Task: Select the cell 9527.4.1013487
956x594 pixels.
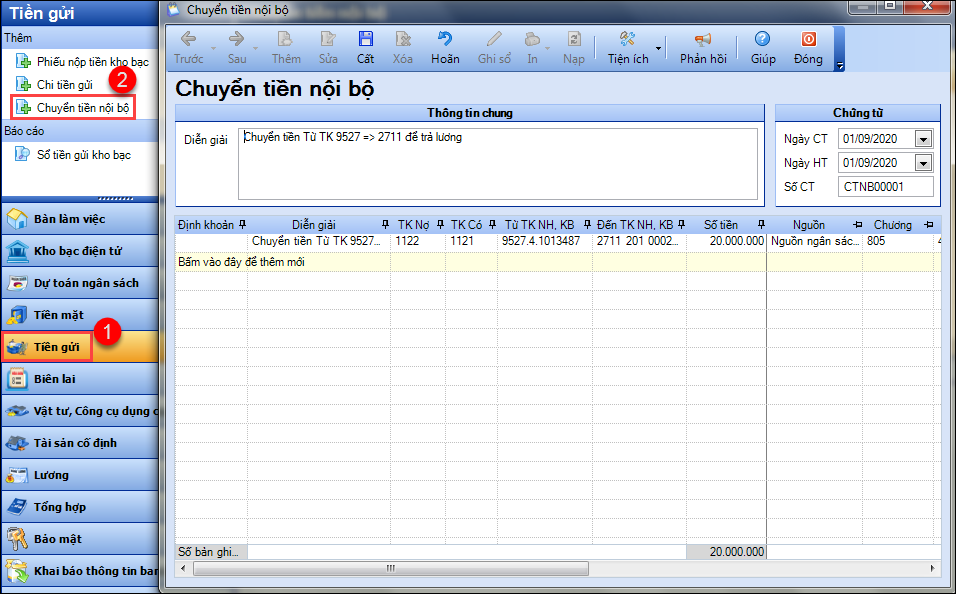Action: [x=544, y=241]
